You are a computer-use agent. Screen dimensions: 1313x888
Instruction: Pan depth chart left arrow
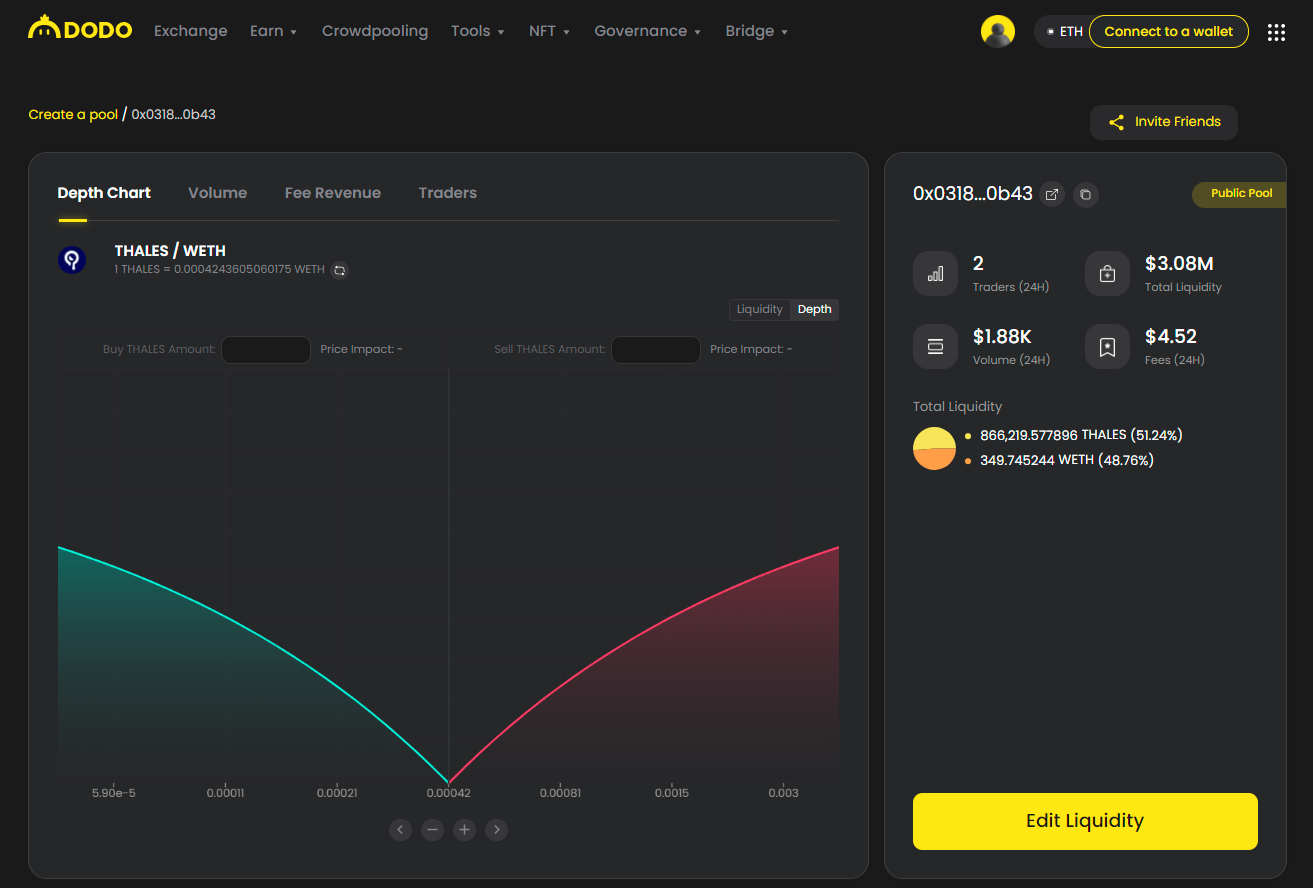(x=401, y=829)
